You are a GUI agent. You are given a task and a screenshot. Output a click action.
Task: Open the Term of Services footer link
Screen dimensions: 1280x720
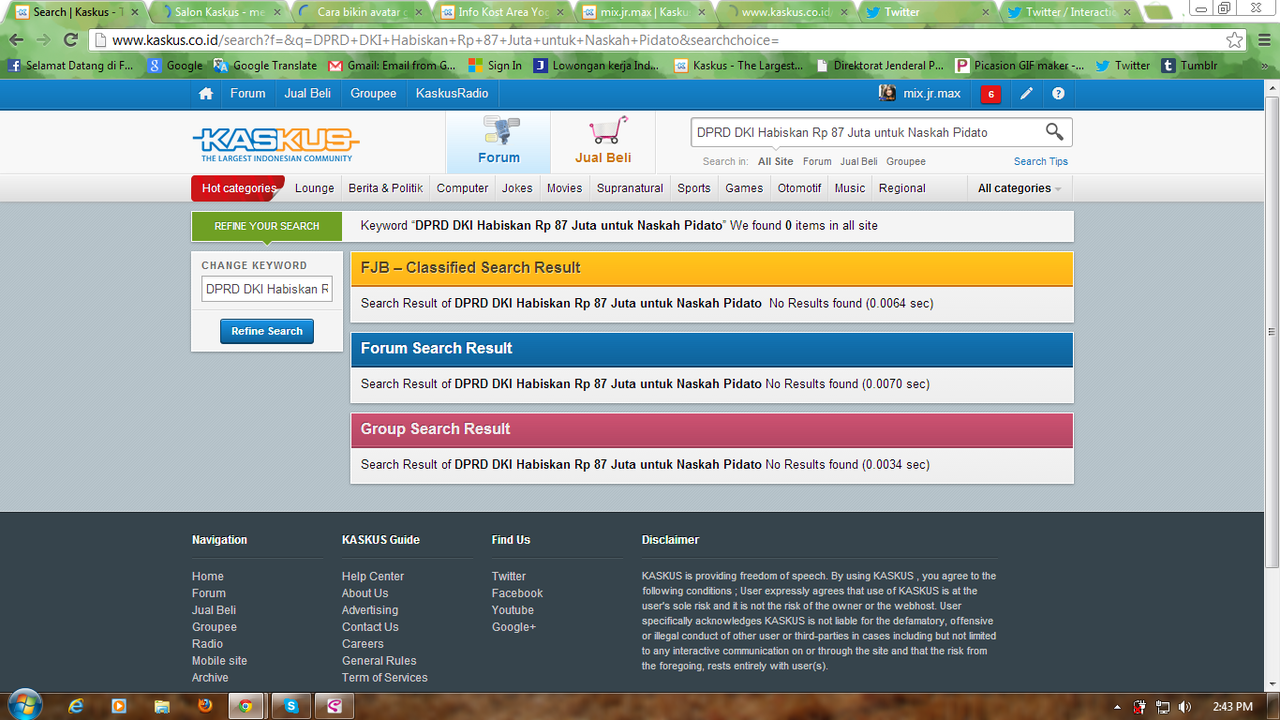tap(384, 678)
